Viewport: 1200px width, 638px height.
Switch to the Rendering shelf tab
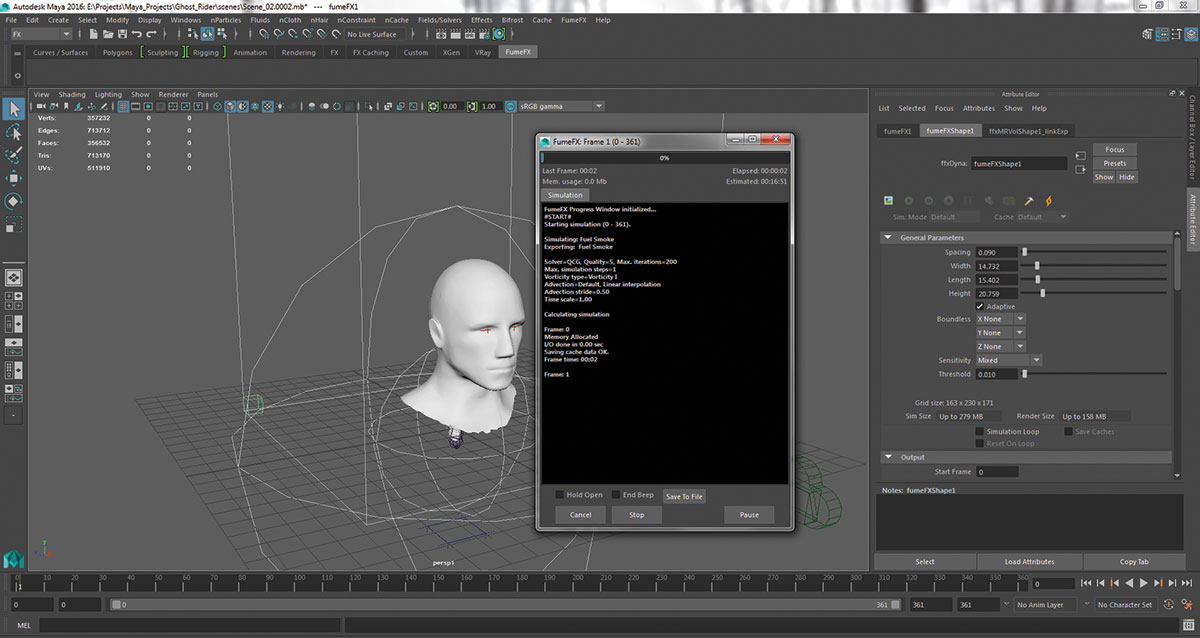298,52
